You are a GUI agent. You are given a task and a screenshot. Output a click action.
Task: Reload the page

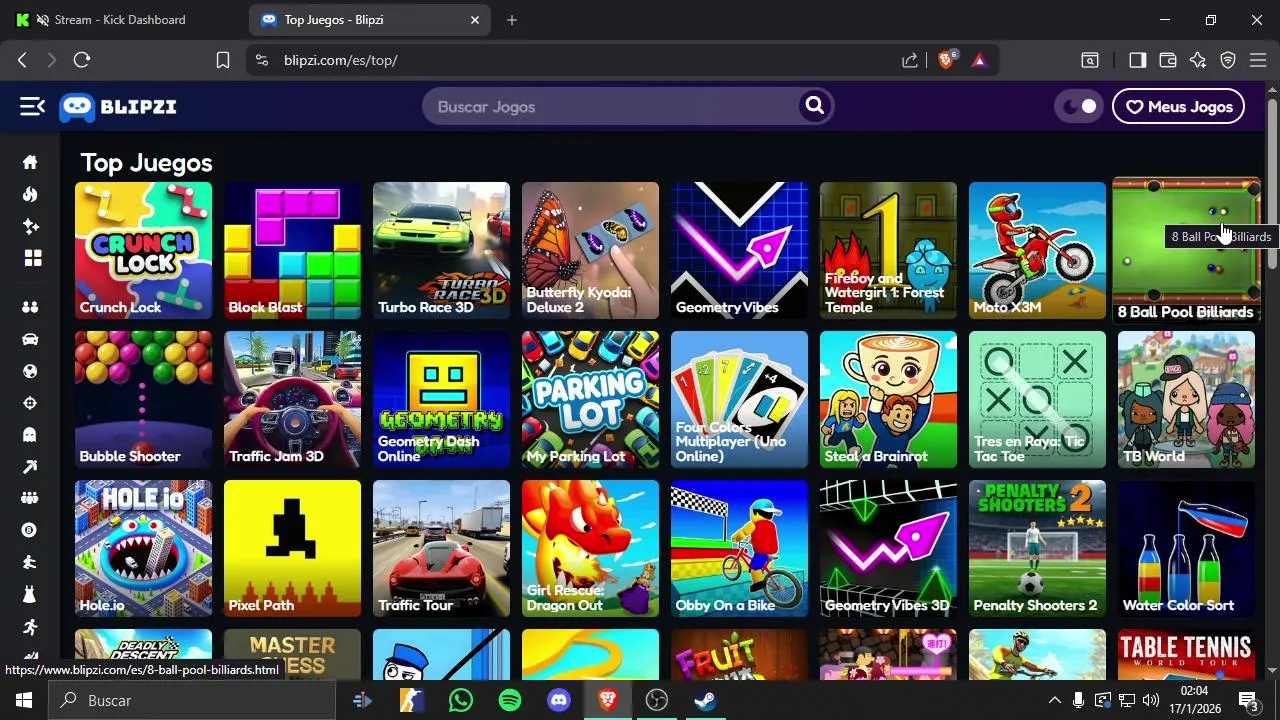tap(82, 60)
